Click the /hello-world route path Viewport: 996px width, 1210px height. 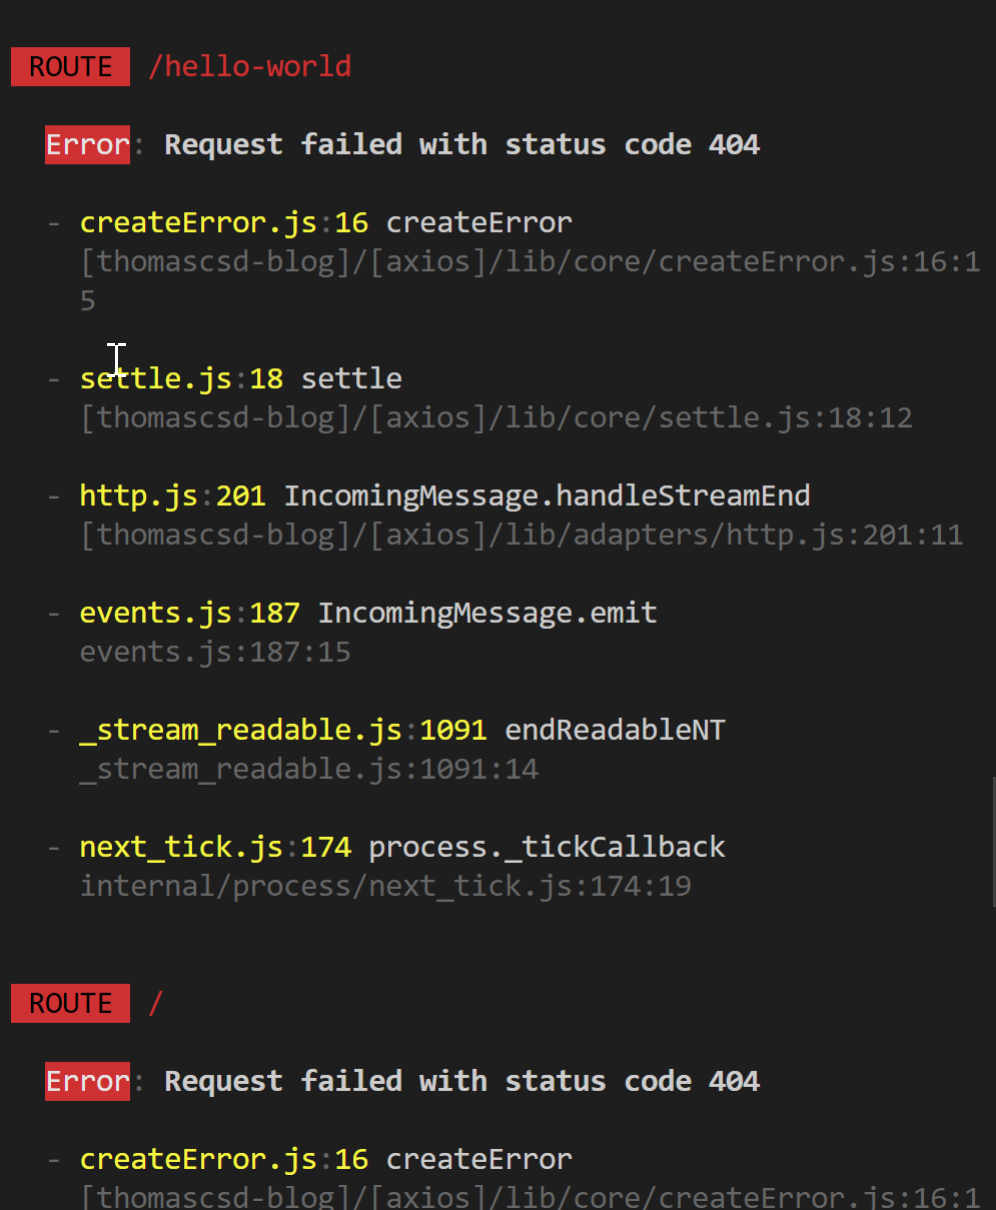point(250,67)
